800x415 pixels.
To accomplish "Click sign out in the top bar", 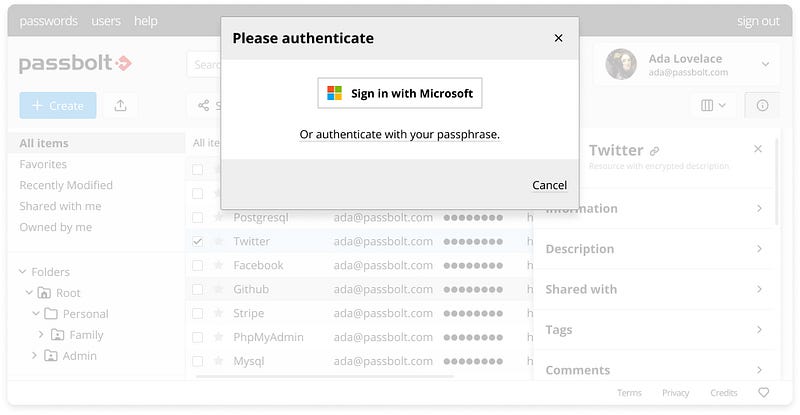I will 758,21.
